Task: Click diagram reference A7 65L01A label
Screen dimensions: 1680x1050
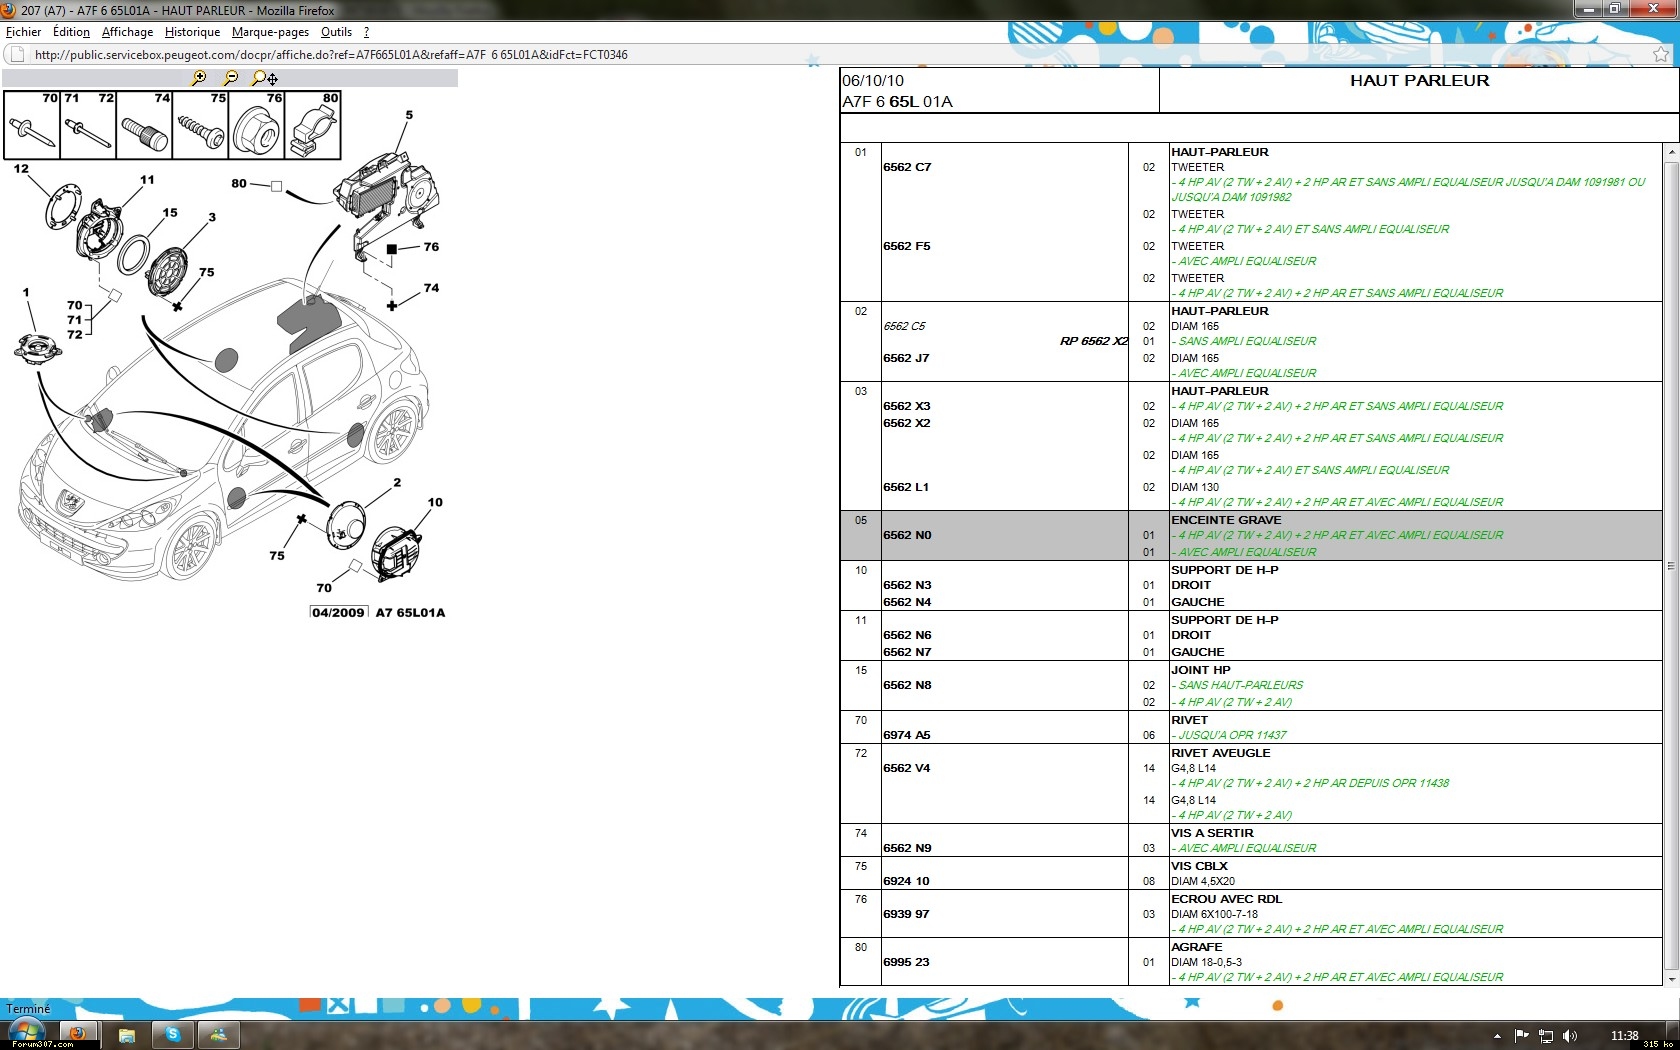Action: pyautogui.click(x=410, y=613)
